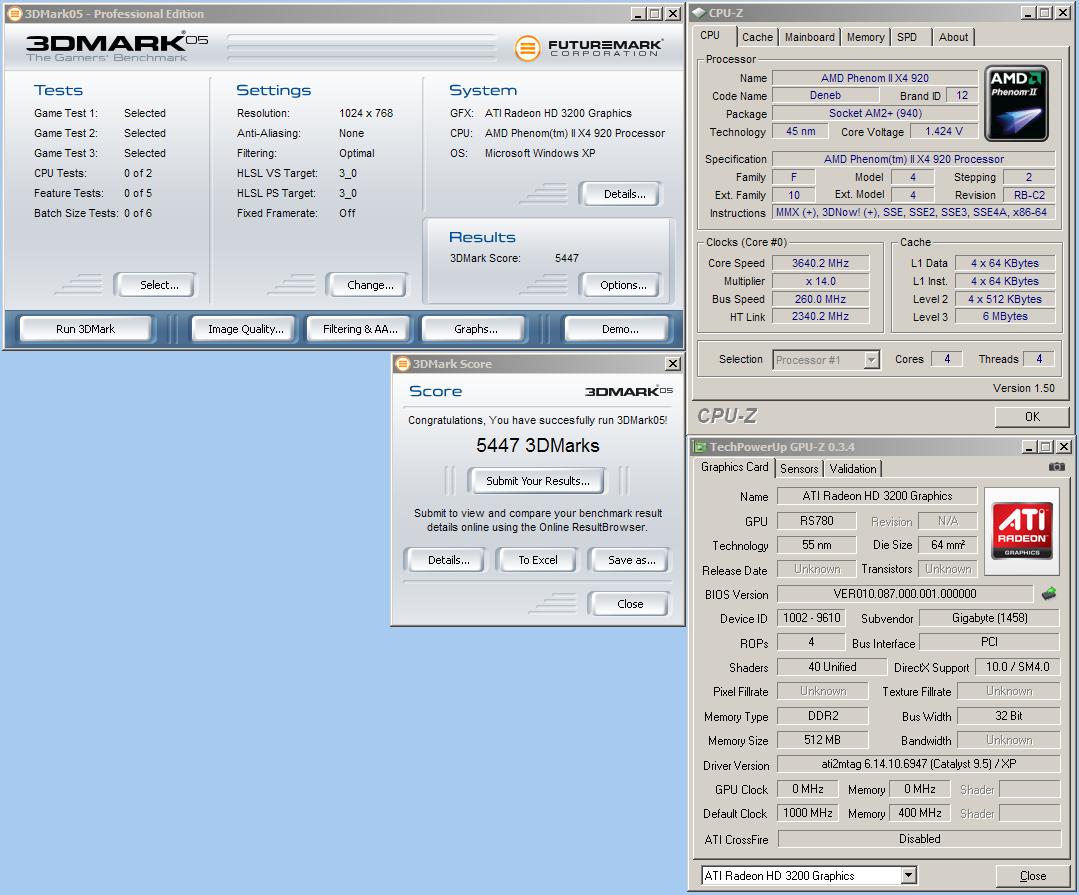Maximize the 3DMark05 window
1079x895 pixels.
point(654,14)
